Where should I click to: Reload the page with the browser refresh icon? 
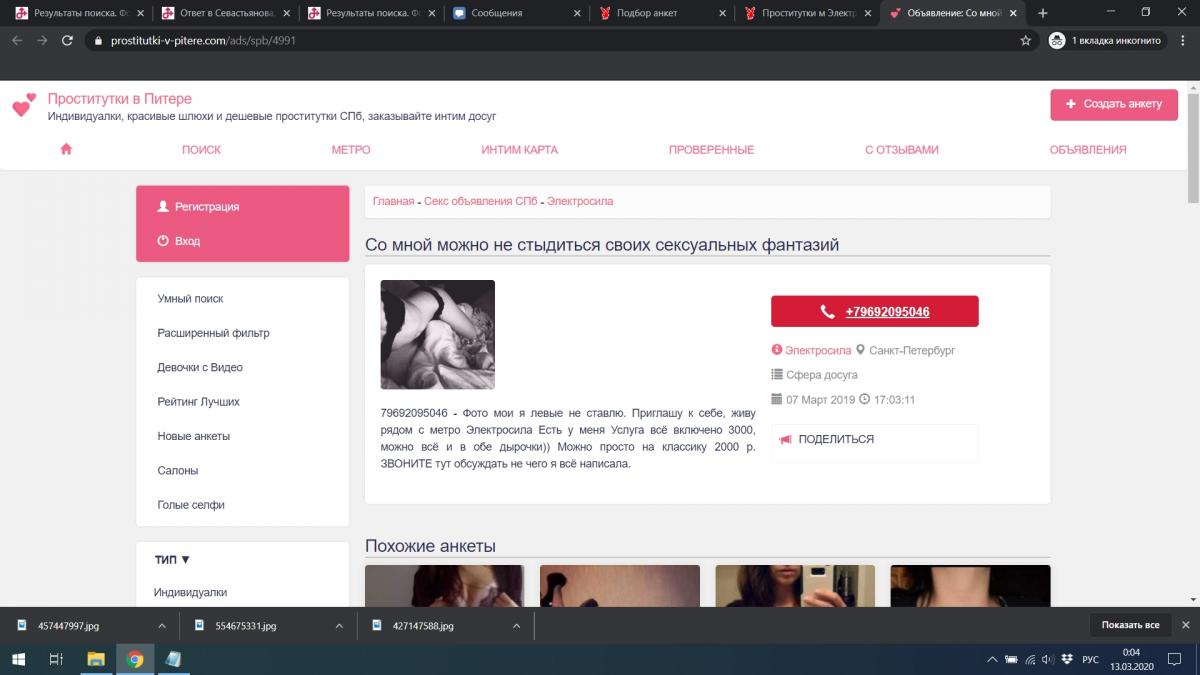[67, 41]
